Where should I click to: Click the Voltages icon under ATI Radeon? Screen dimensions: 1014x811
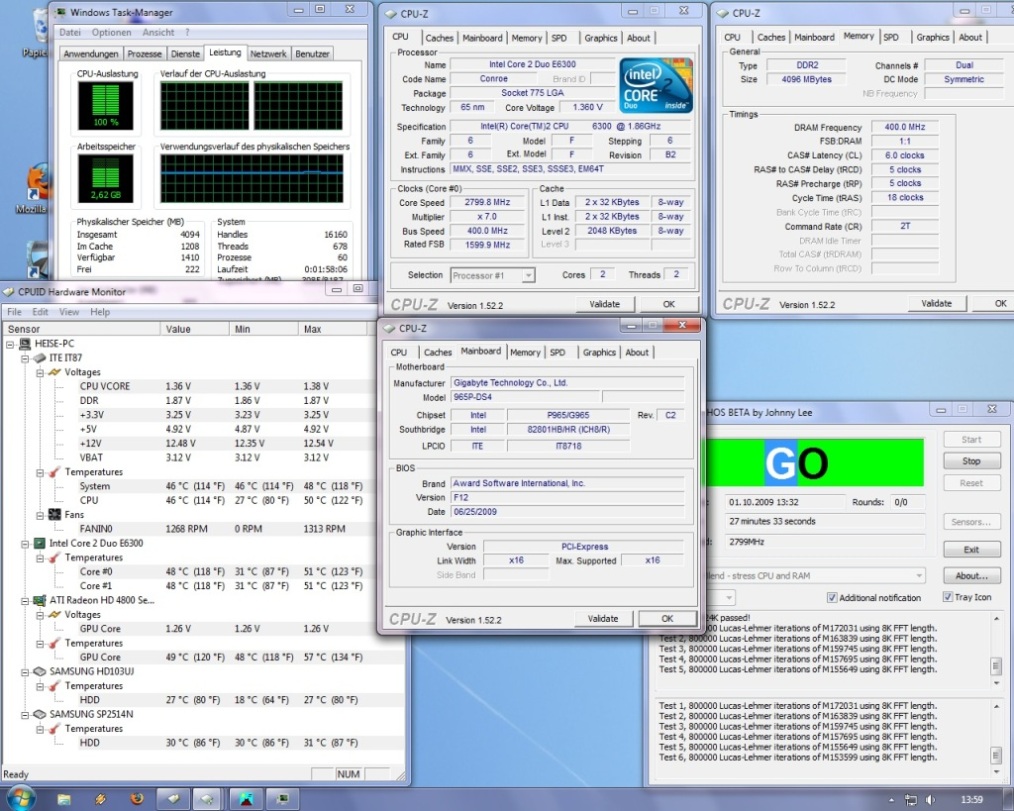click(x=54, y=614)
